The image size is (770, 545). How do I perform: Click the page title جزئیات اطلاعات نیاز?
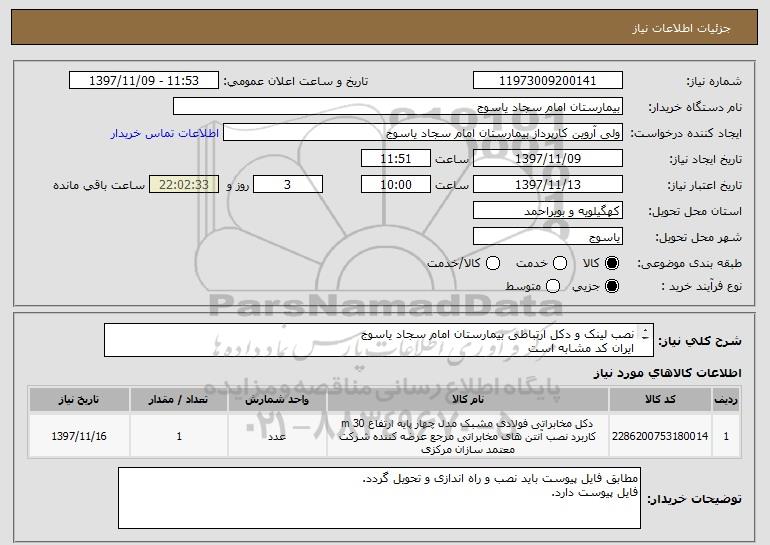681,28
